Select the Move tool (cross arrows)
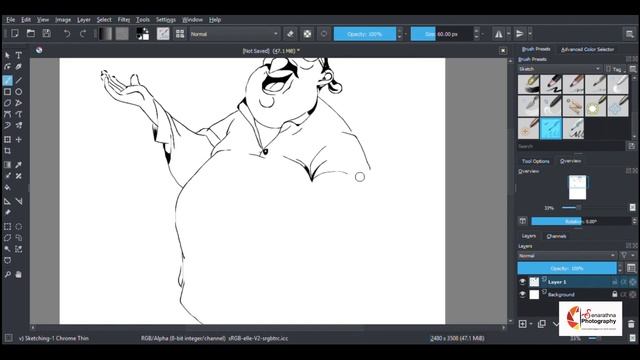The height and width of the screenshot is (360, 640). (x=19, y=140)
